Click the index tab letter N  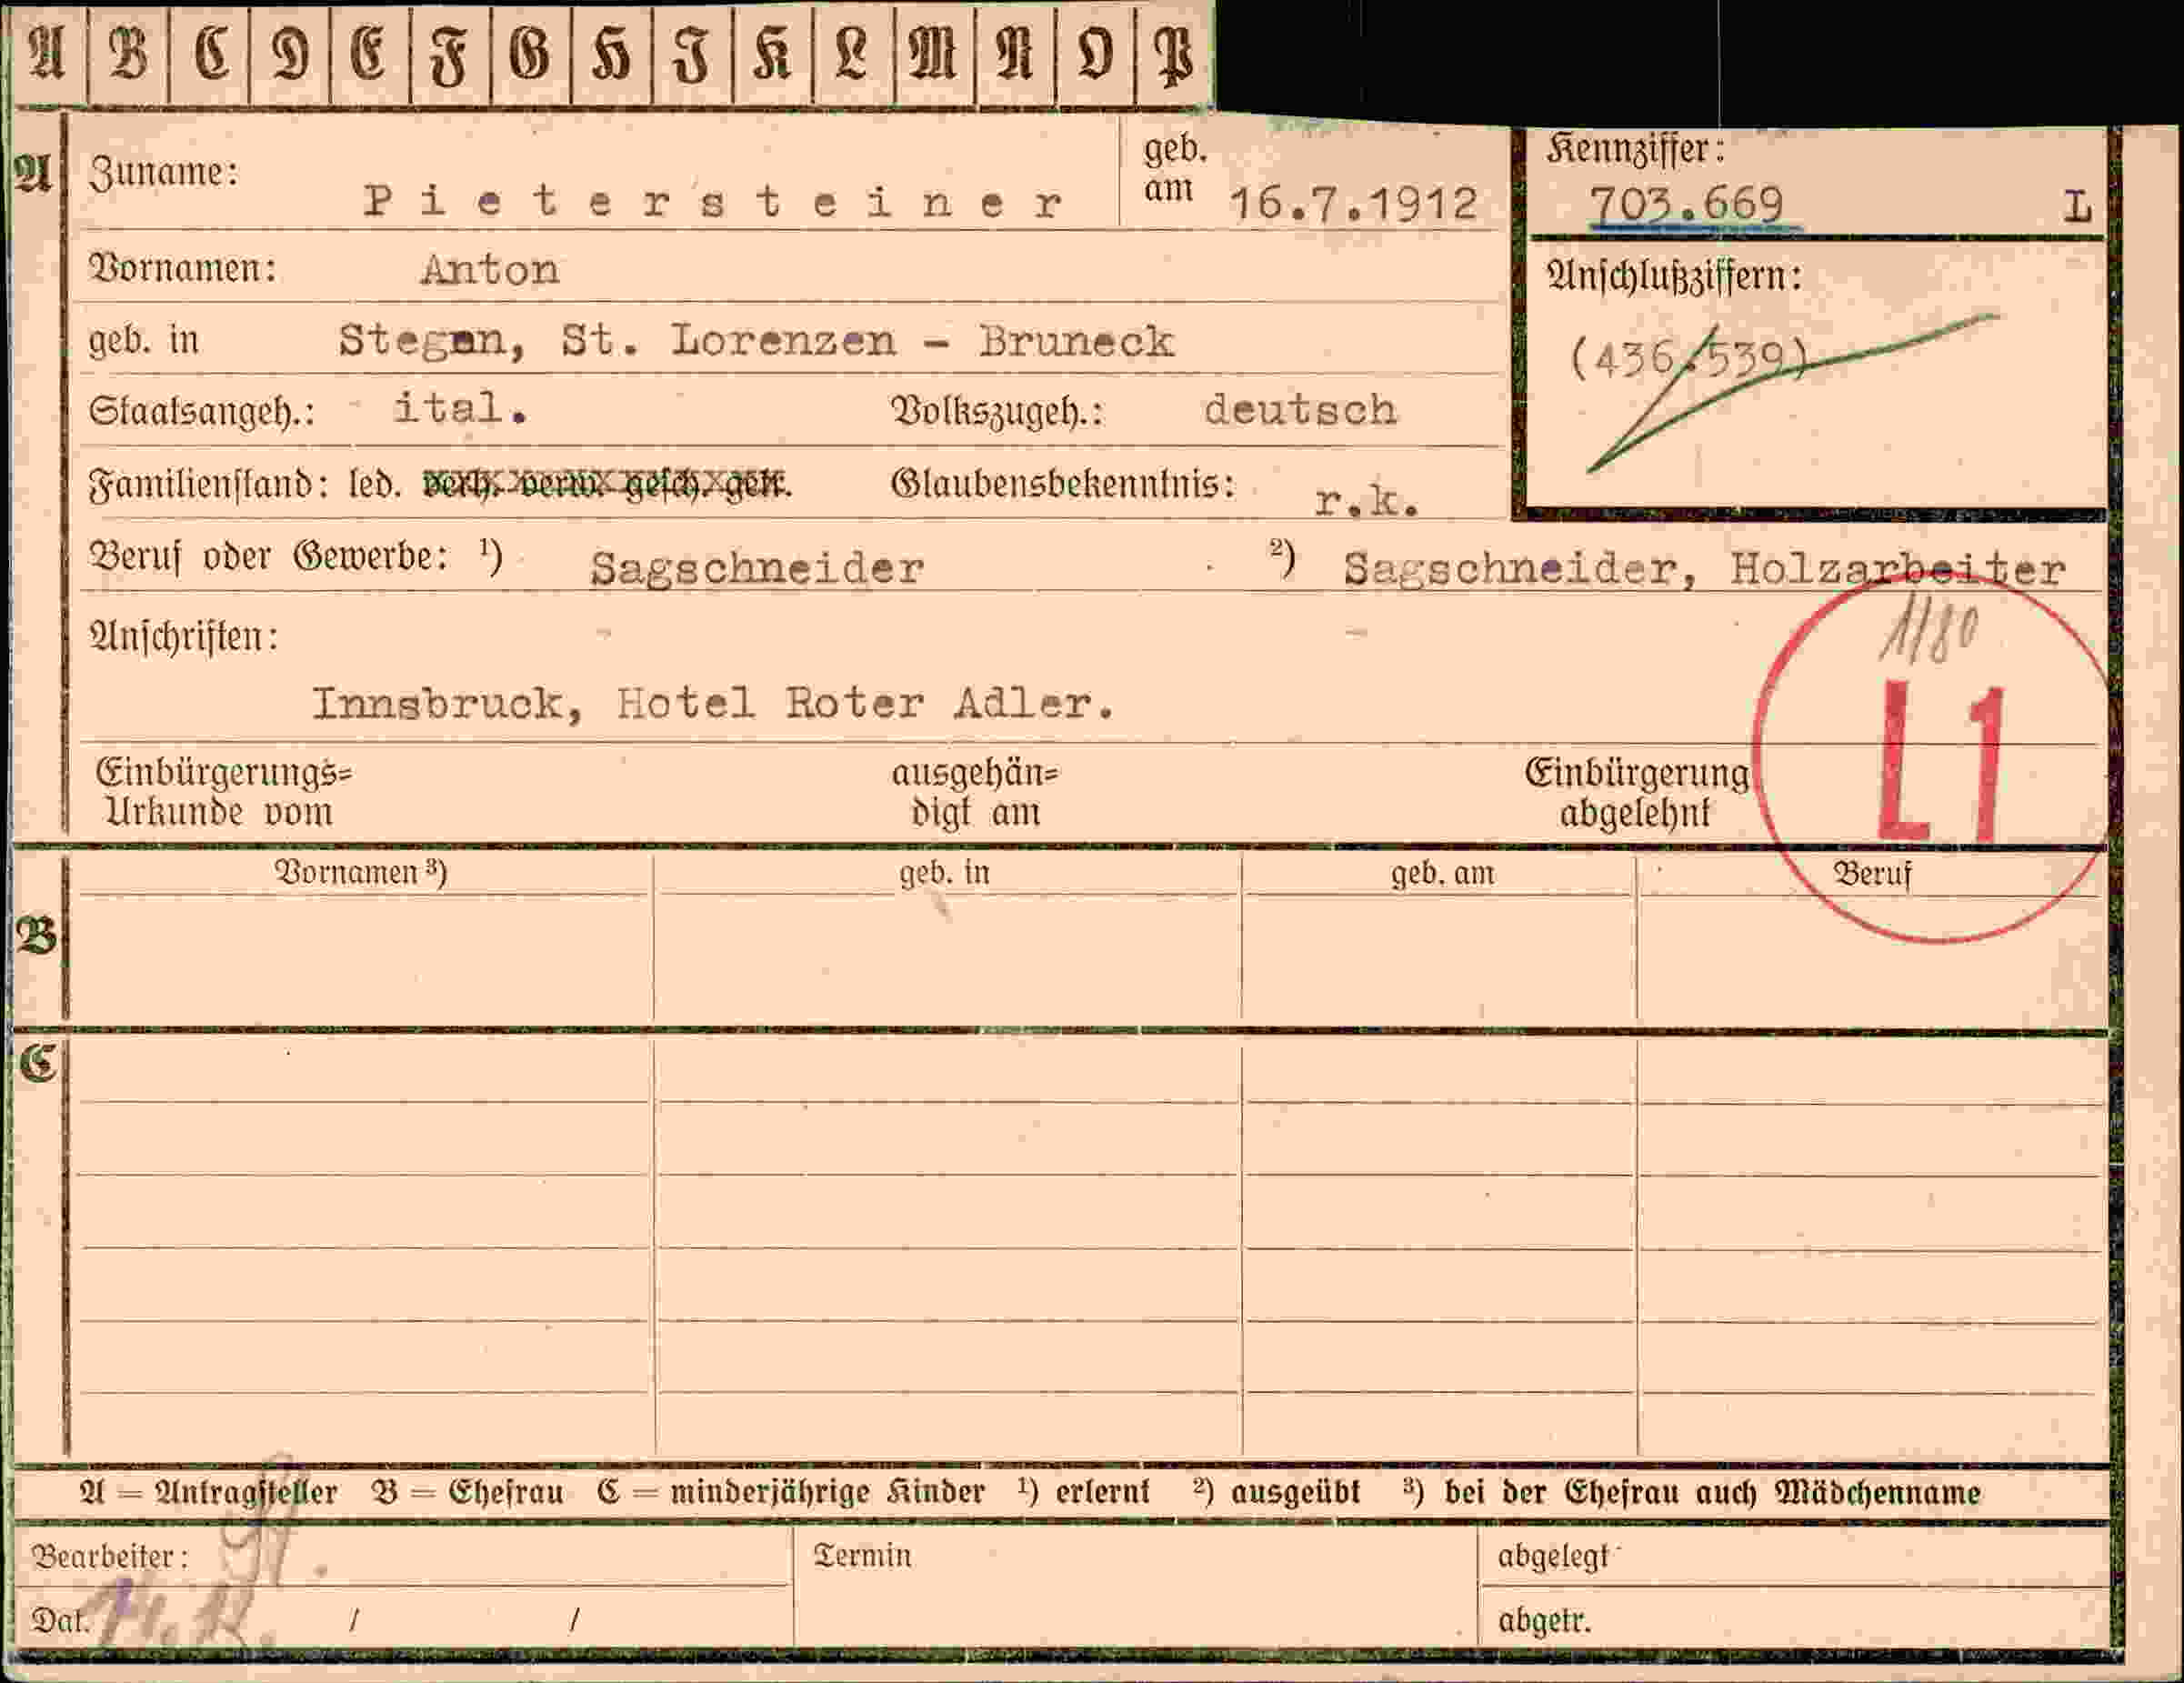tap(1015, 53)
